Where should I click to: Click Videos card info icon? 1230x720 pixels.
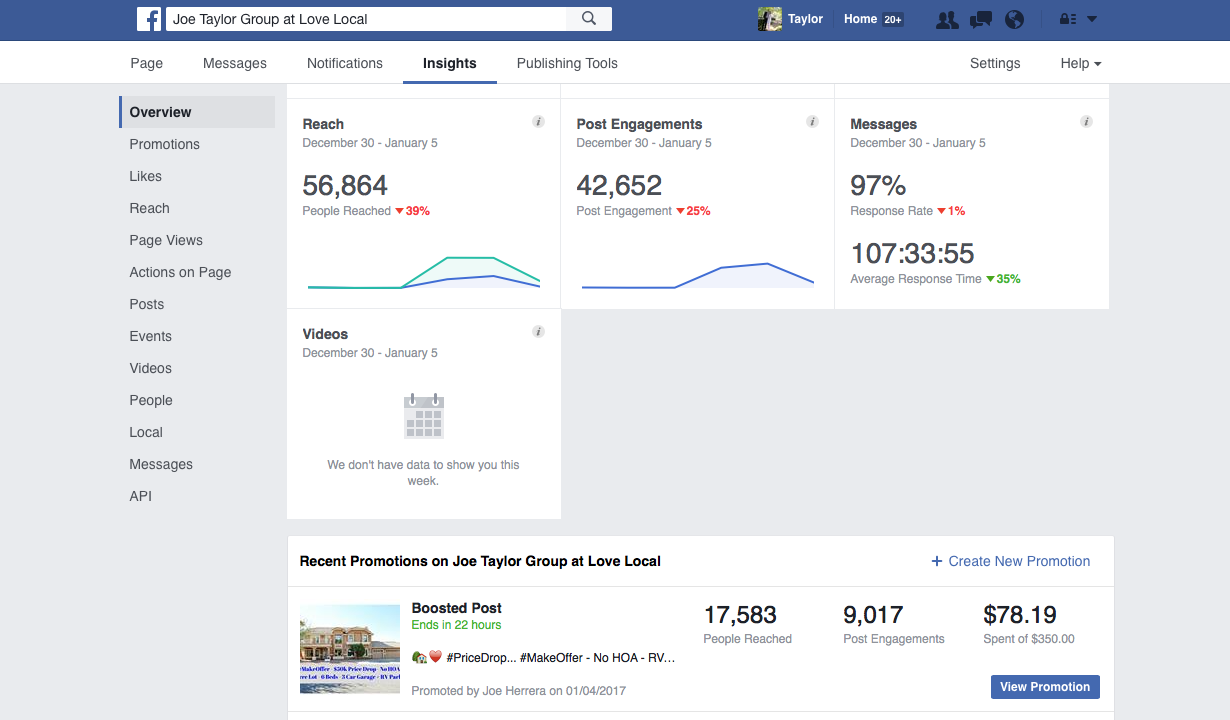click(x=538, y=332)
